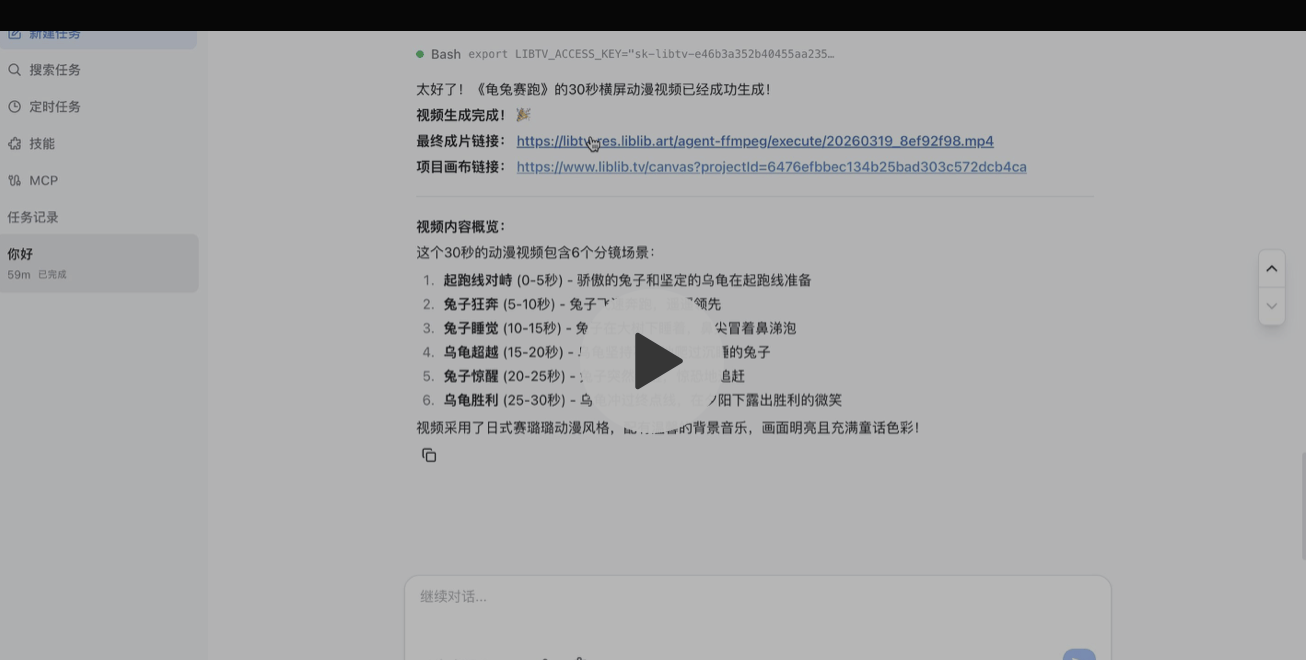Open 定时任务 clock icon in sidebar
This screenshot has height=660, width=1306.
click(14, 107)
